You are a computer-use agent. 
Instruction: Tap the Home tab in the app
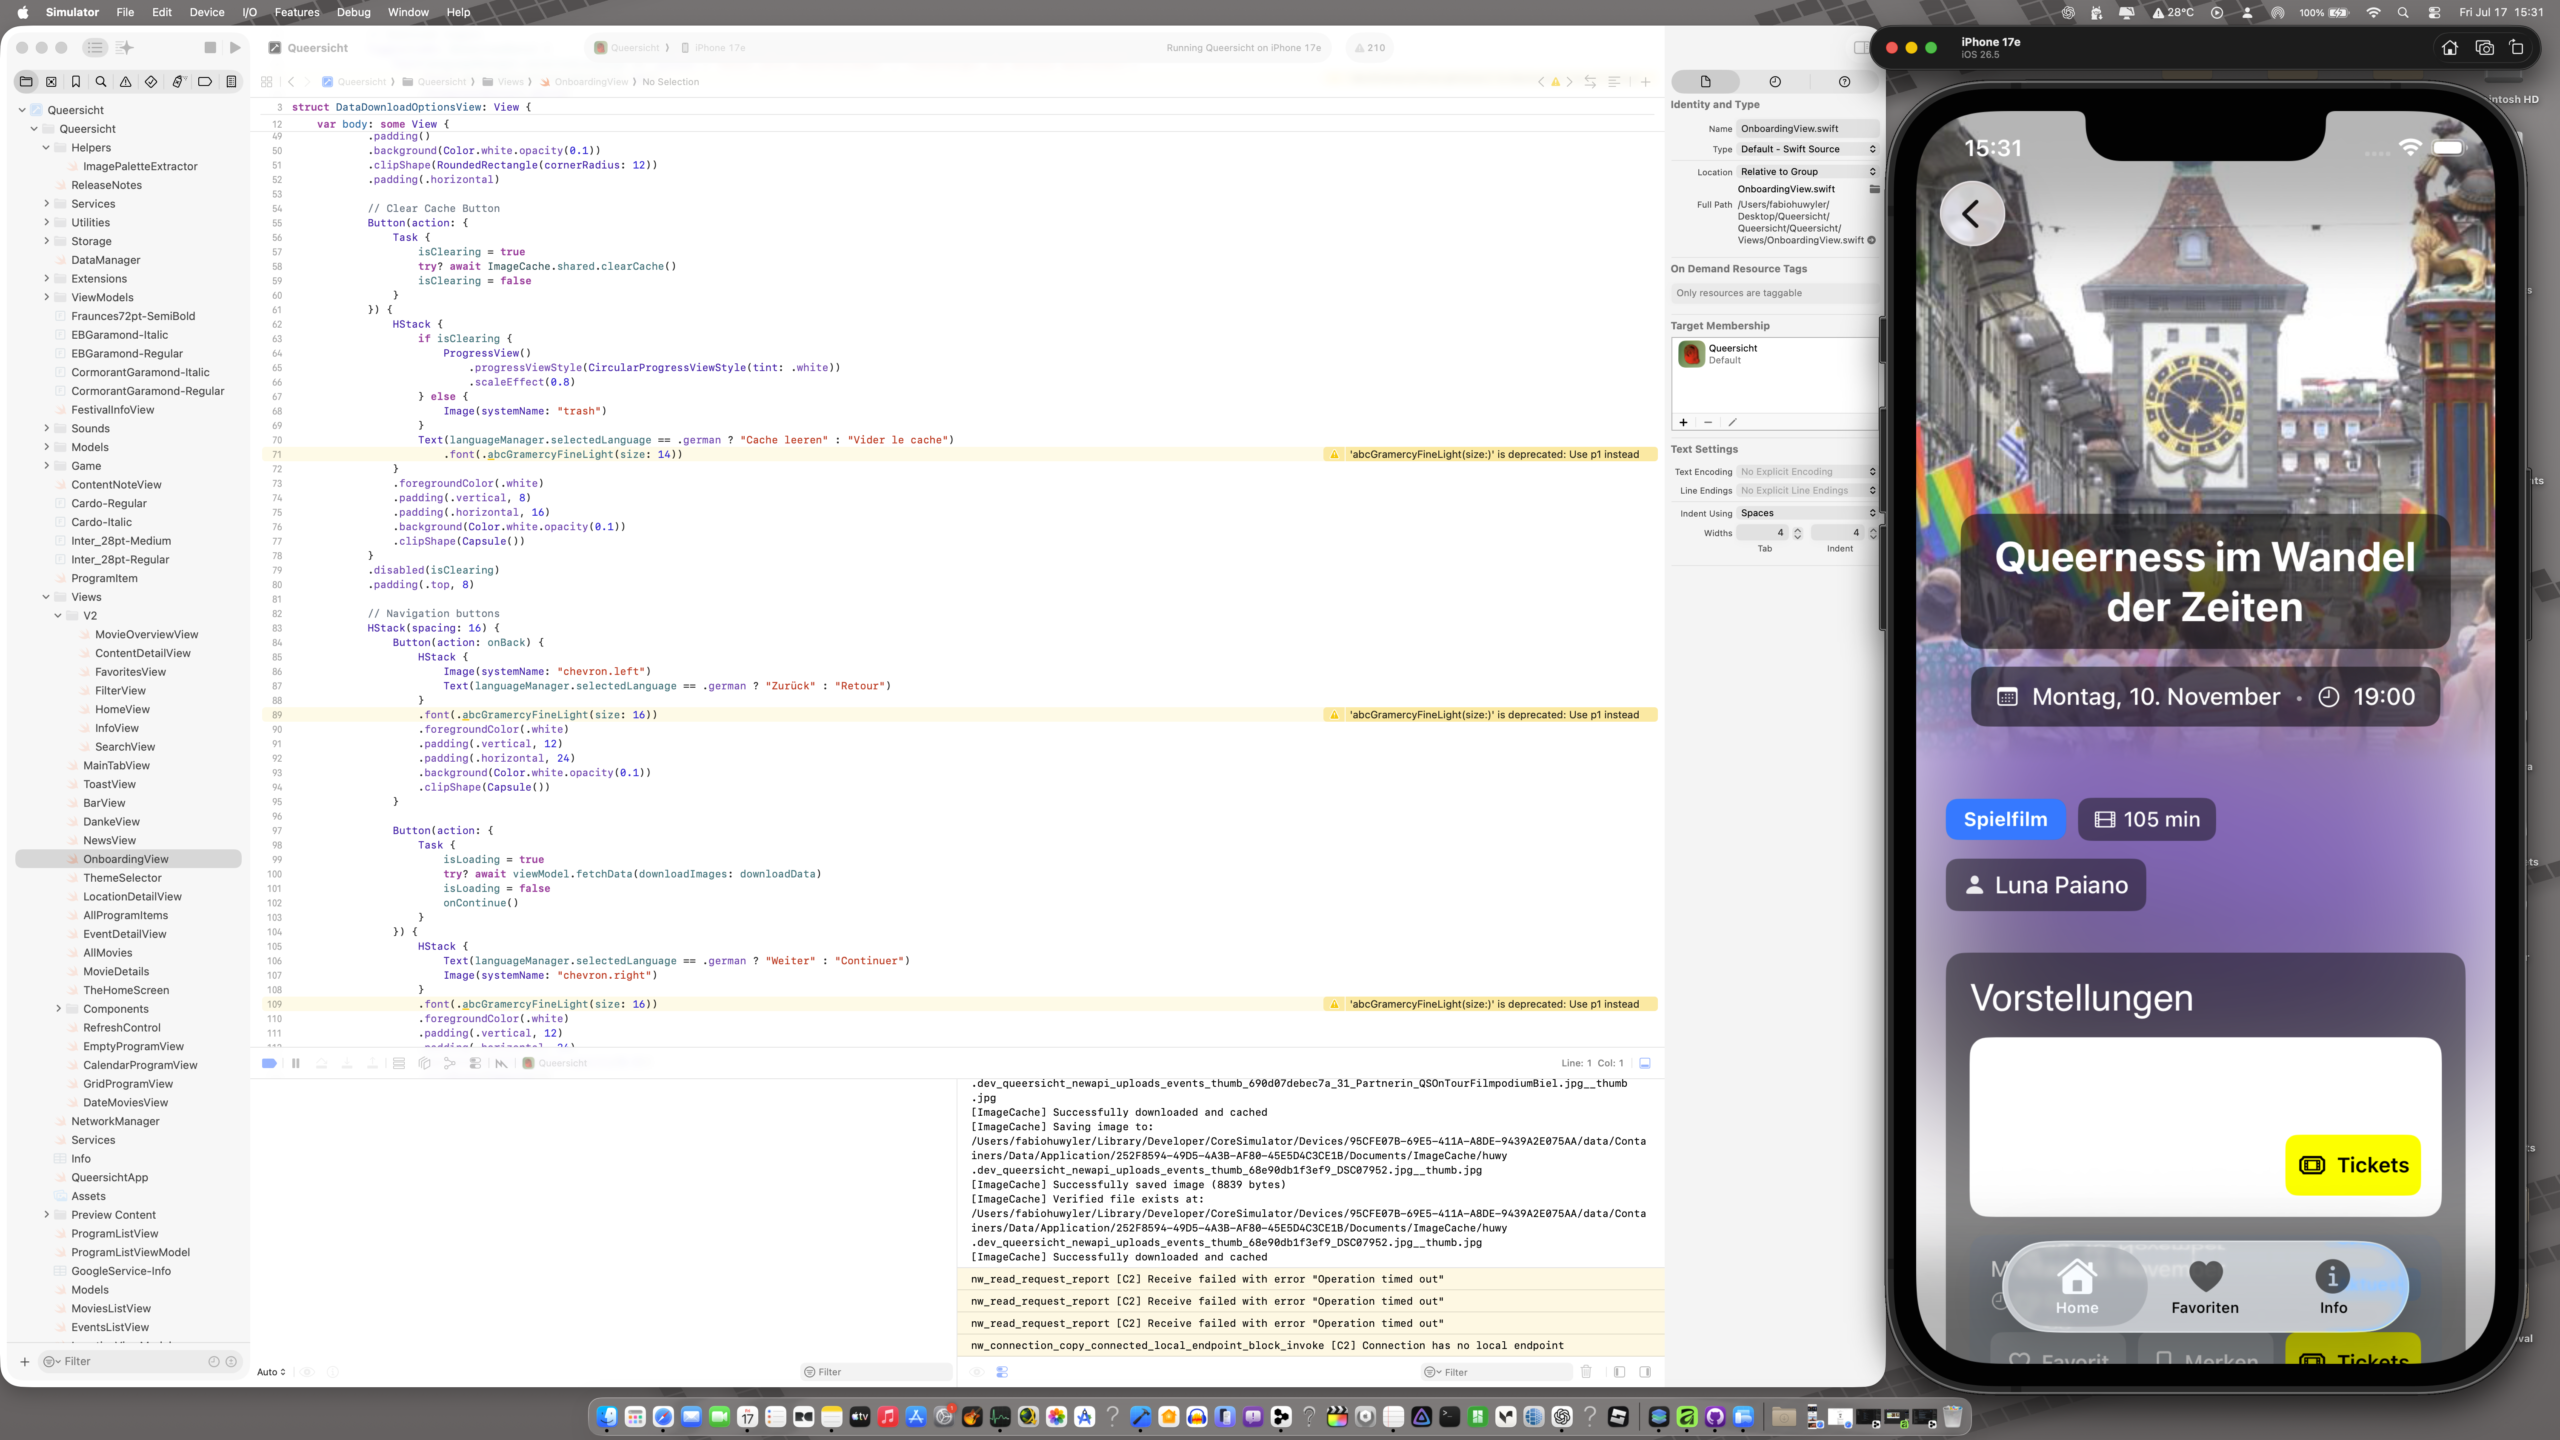pyautogui.click(x=2077, y=1287)
